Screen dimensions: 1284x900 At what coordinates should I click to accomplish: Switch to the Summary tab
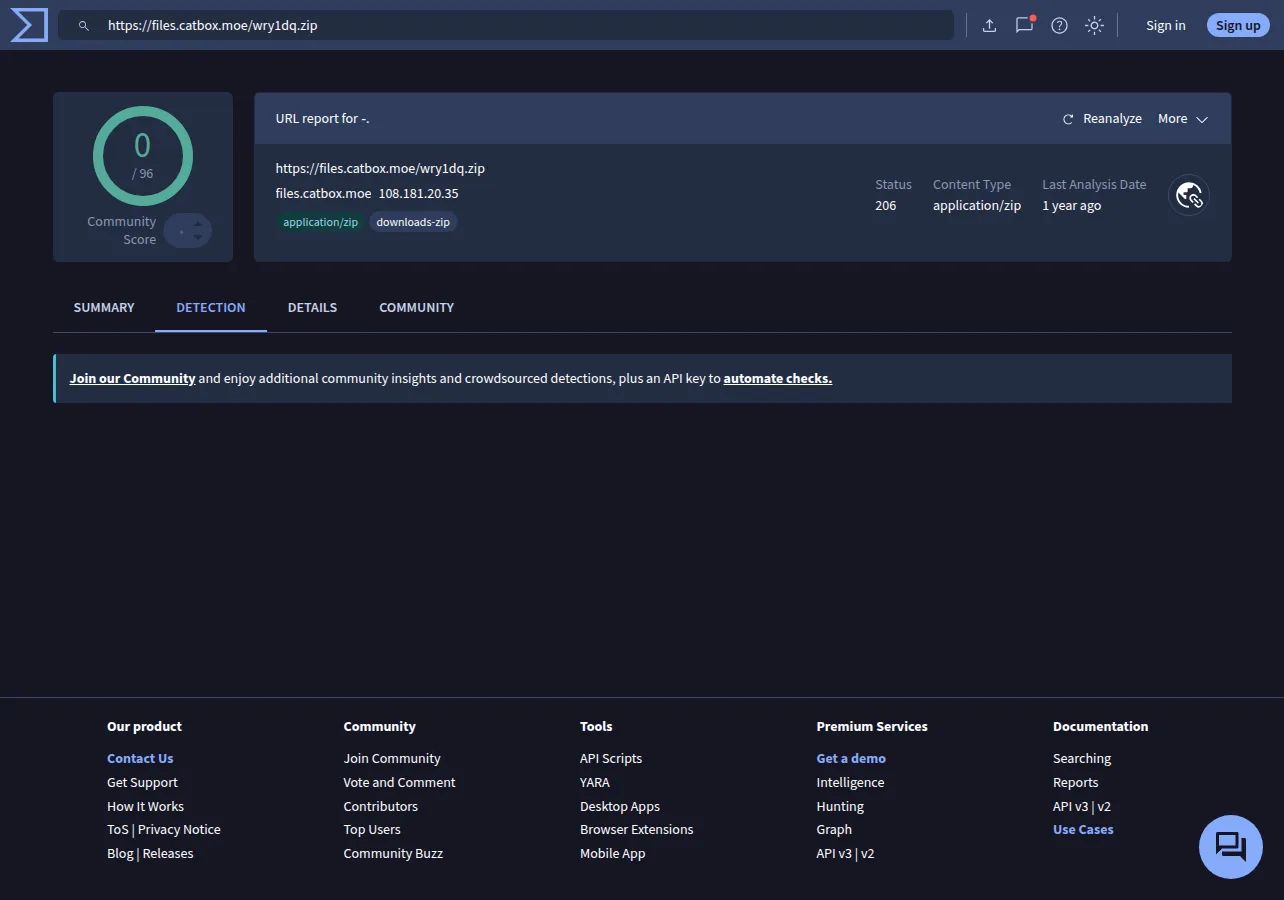(x=104, y=308)
